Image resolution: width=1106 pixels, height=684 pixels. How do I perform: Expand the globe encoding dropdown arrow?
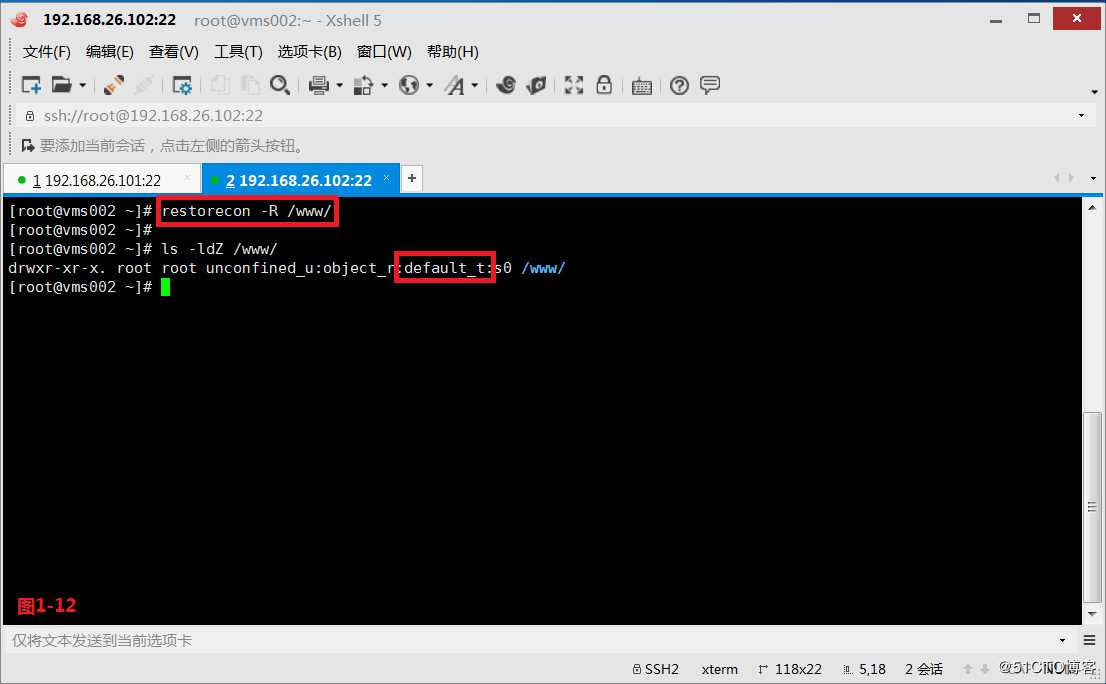click(430, 85)
